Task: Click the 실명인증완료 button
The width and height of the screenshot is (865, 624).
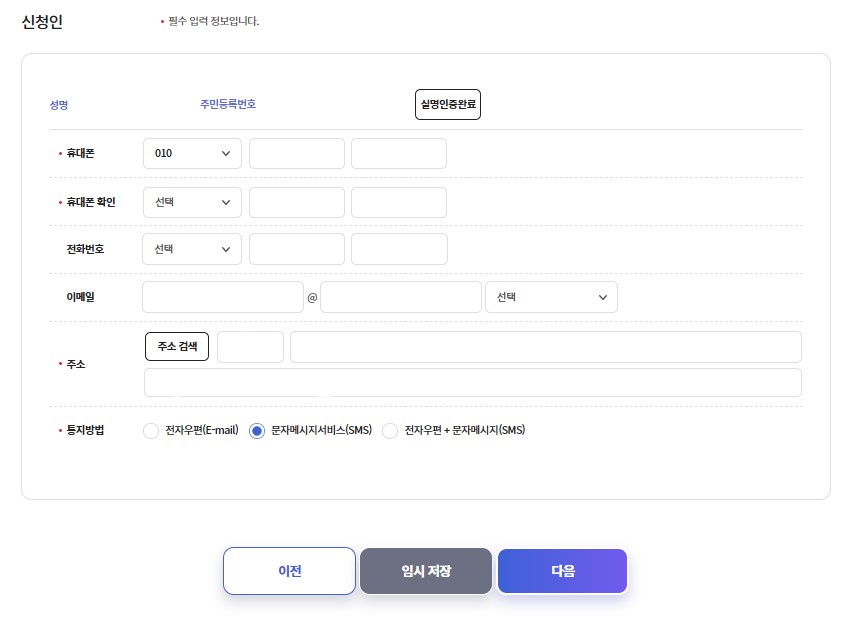Action: 448,104
